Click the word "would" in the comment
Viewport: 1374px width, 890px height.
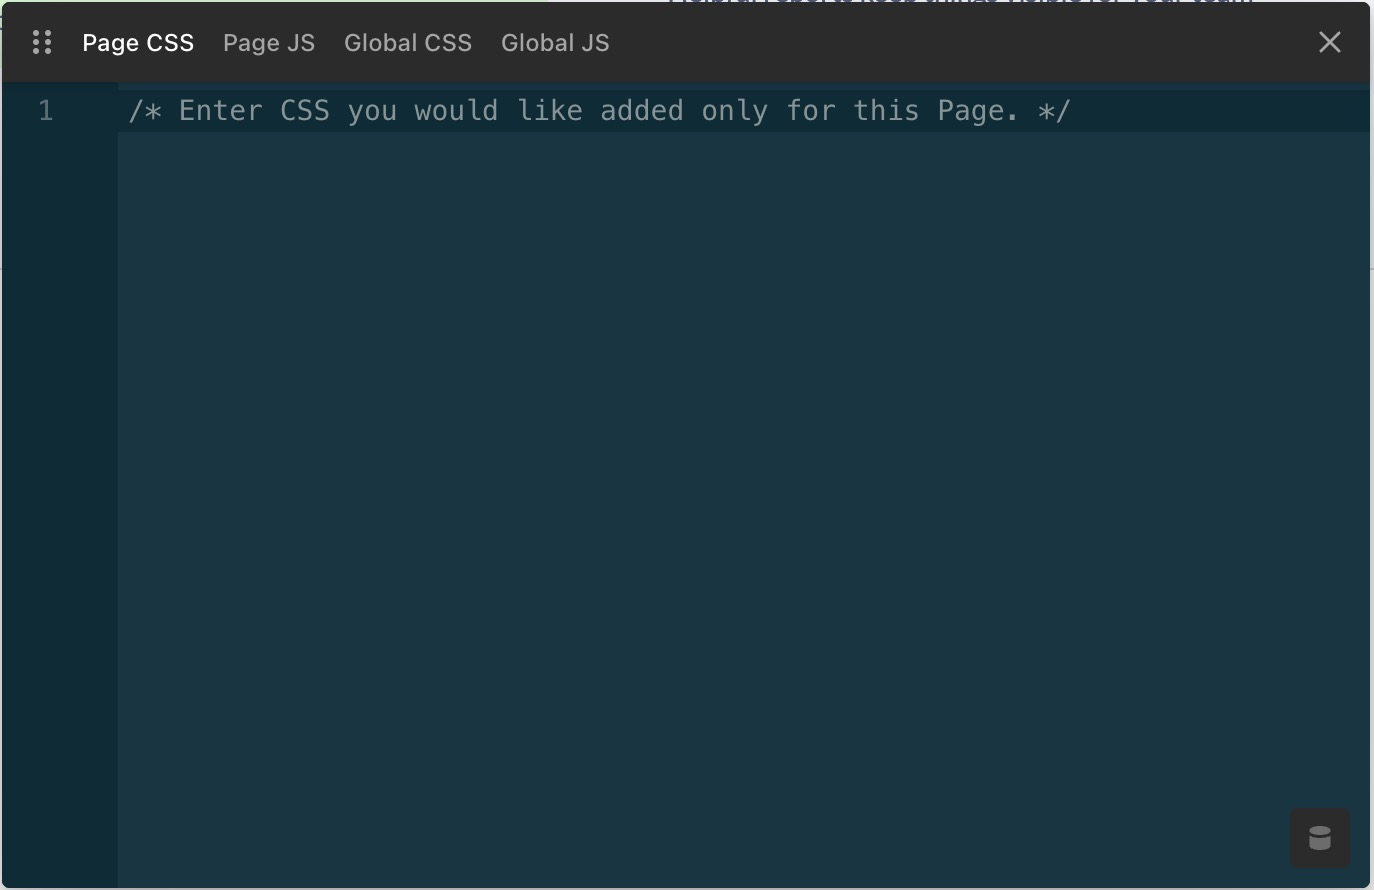(456, 111)
